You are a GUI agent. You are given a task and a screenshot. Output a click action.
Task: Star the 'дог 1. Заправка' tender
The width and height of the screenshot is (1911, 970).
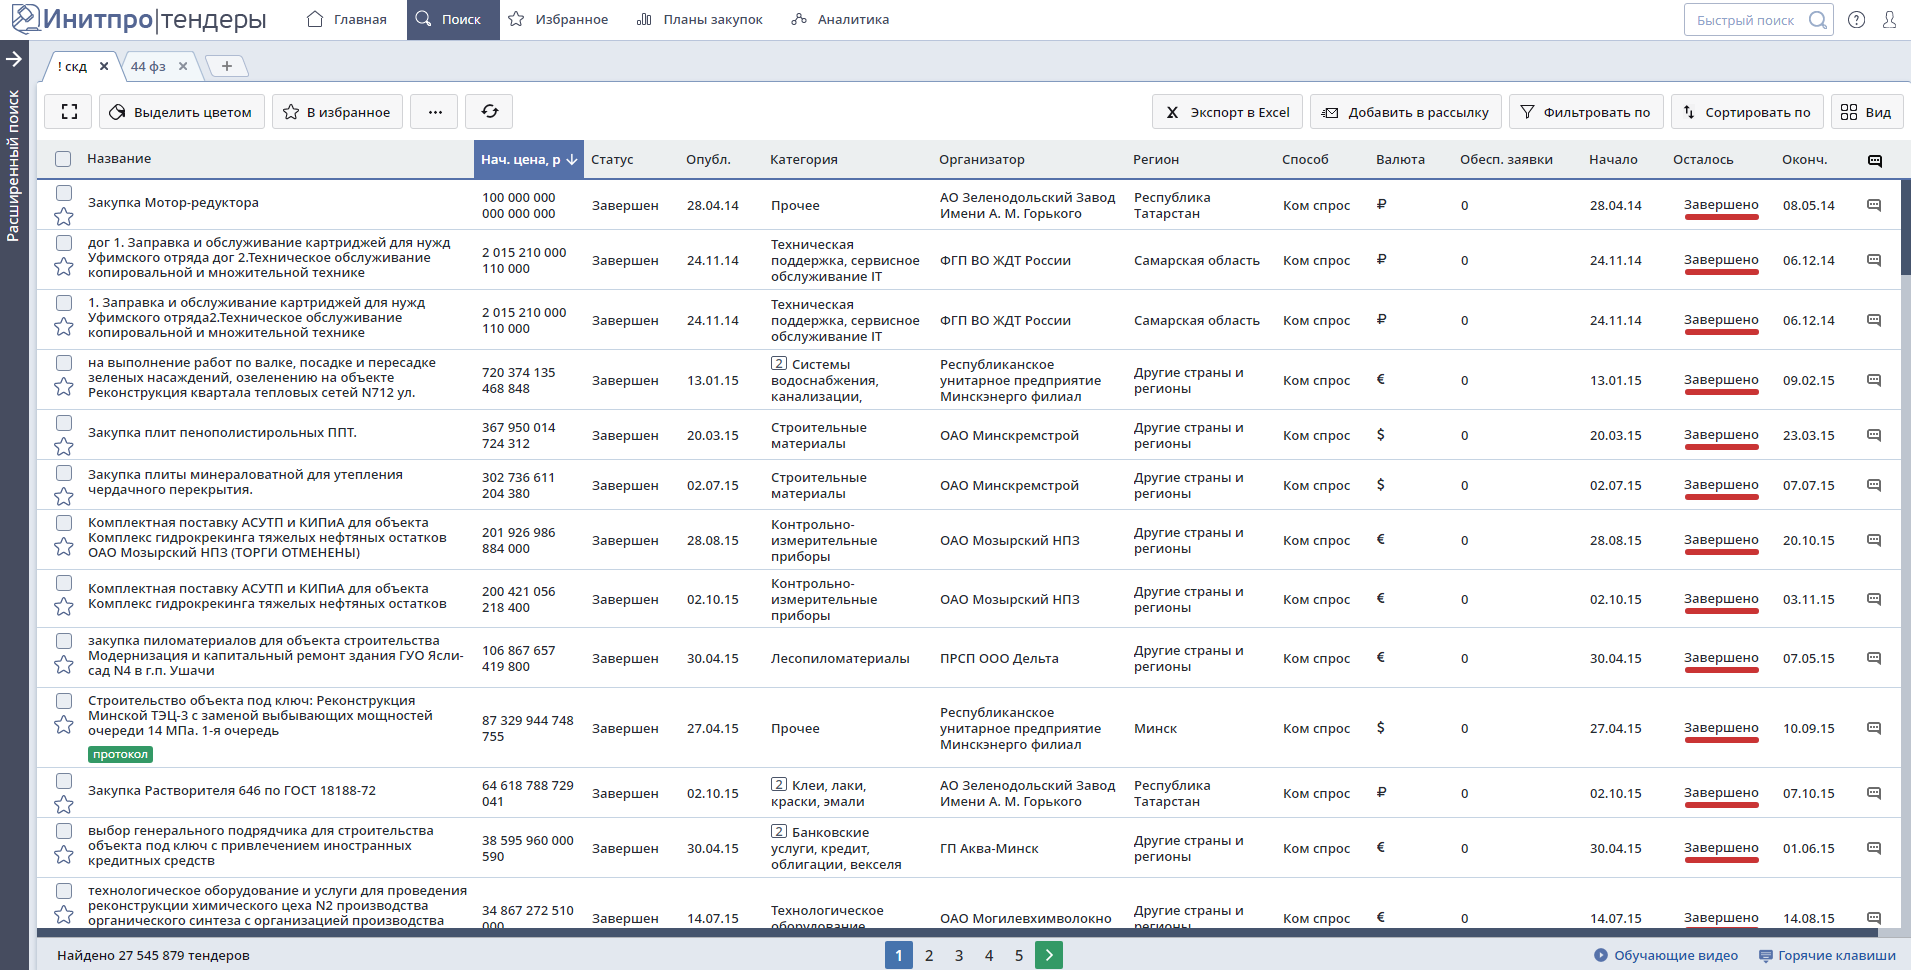(x=64, y=266)
